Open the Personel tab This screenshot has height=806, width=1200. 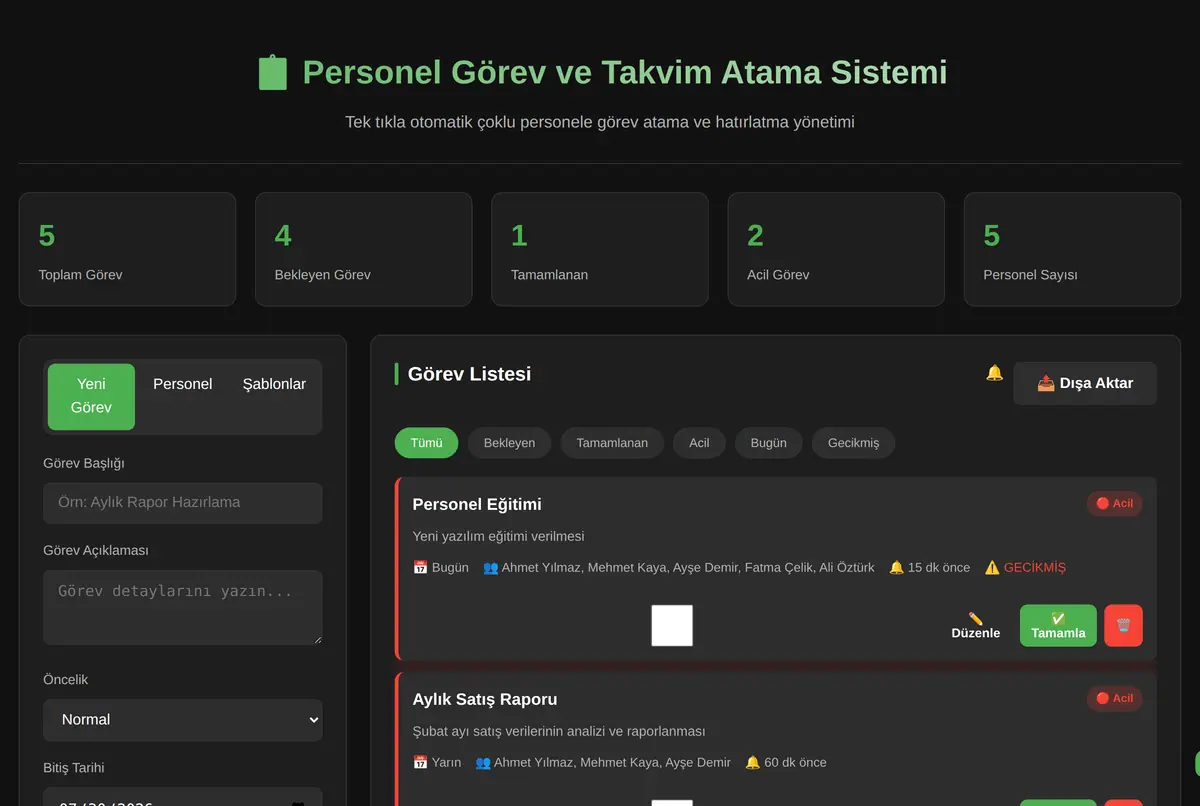point(182,384)
